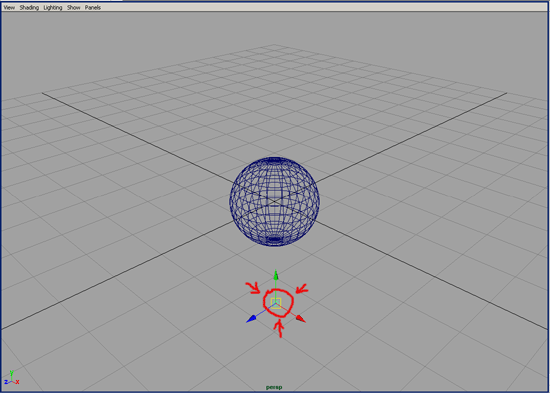Click the blue Z-axis line of the manipulator
Image resolution: width=550 pixels, height=393 pixels.
[x=265, y=310]
